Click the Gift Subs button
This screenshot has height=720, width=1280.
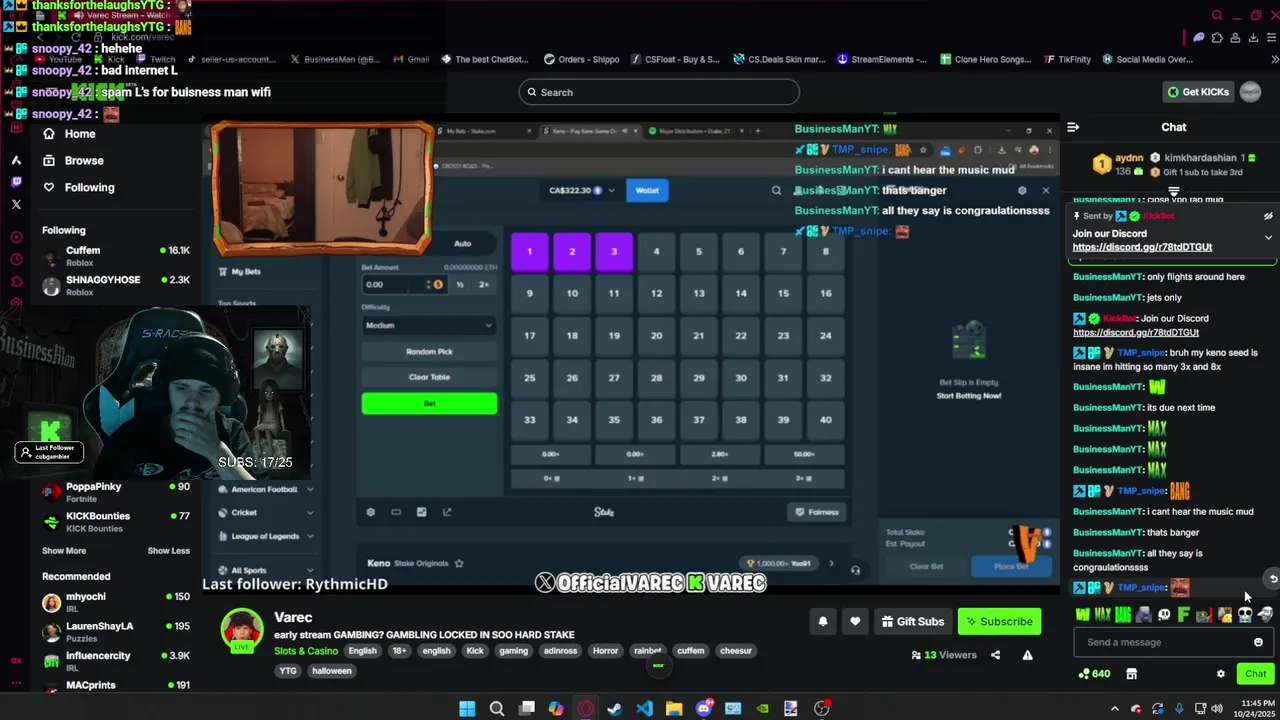[912, 621]
